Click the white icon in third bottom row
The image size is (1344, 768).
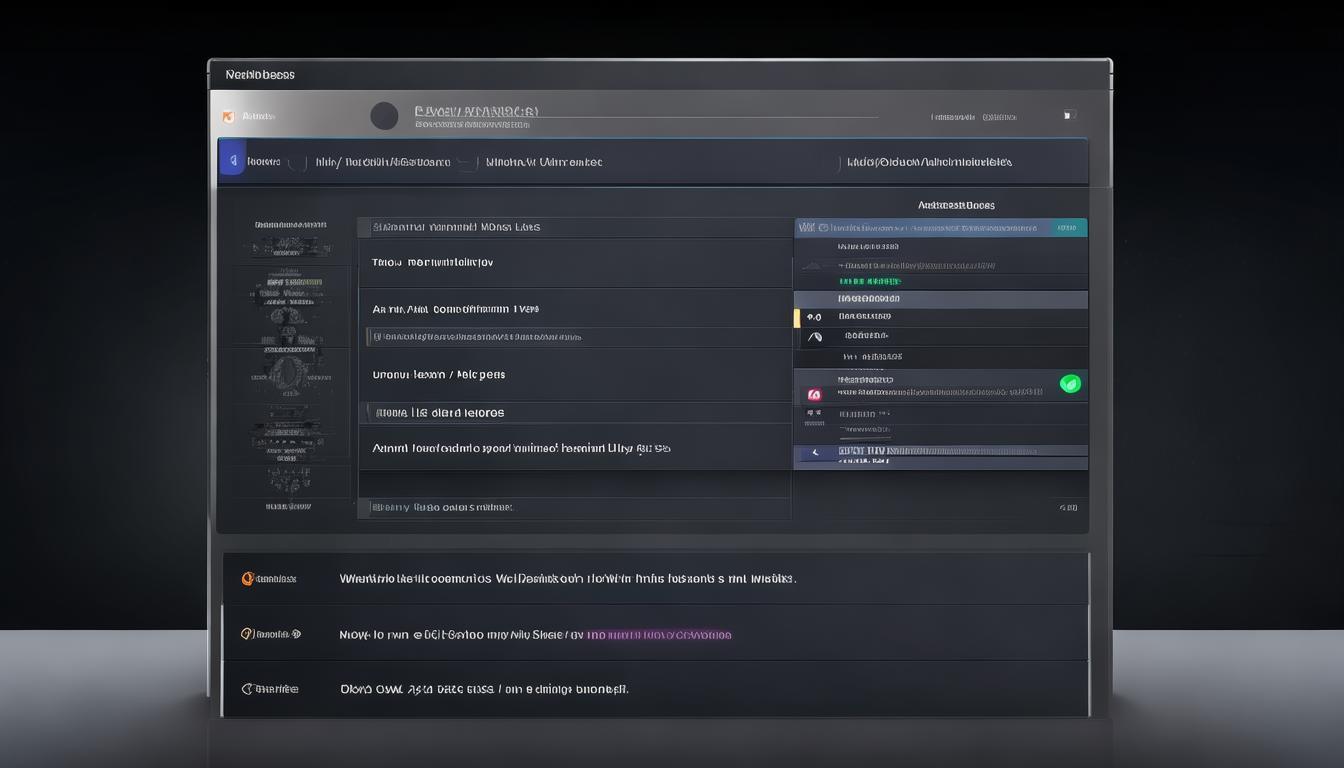(x=248, y=689)
